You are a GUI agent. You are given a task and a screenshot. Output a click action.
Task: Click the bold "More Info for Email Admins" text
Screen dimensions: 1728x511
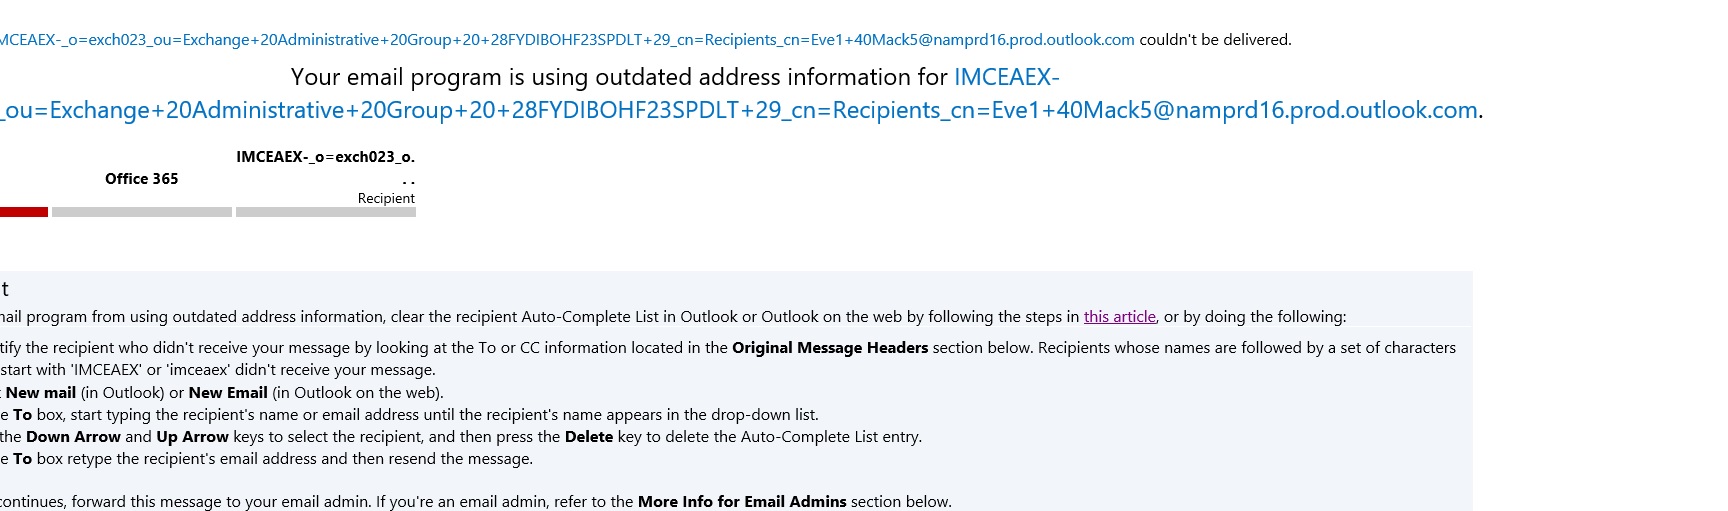coord(742,502)
